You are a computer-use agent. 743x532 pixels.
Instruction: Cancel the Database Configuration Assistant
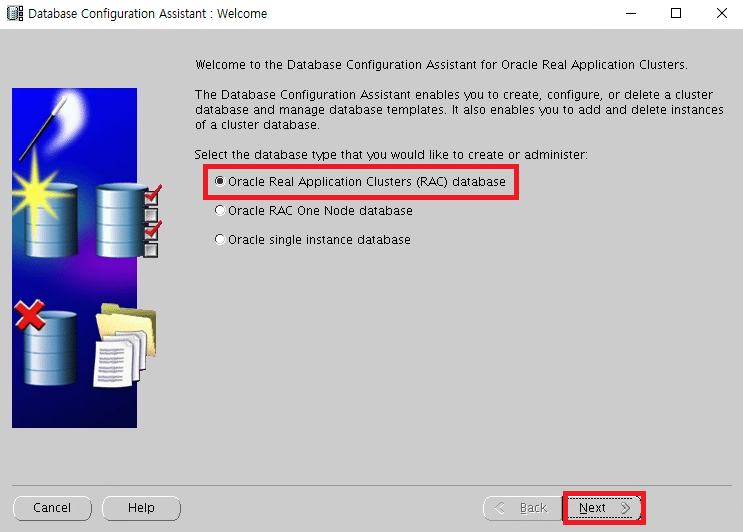[52, 508]
